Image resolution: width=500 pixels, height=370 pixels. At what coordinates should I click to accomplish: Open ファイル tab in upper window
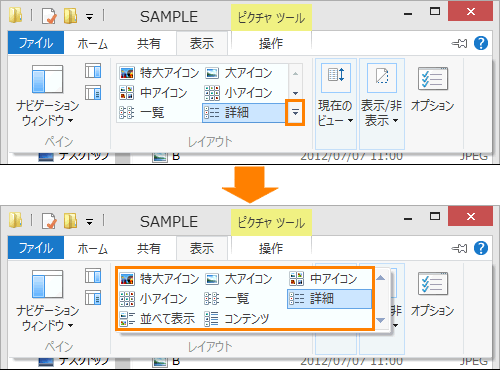tap(36, 43)
